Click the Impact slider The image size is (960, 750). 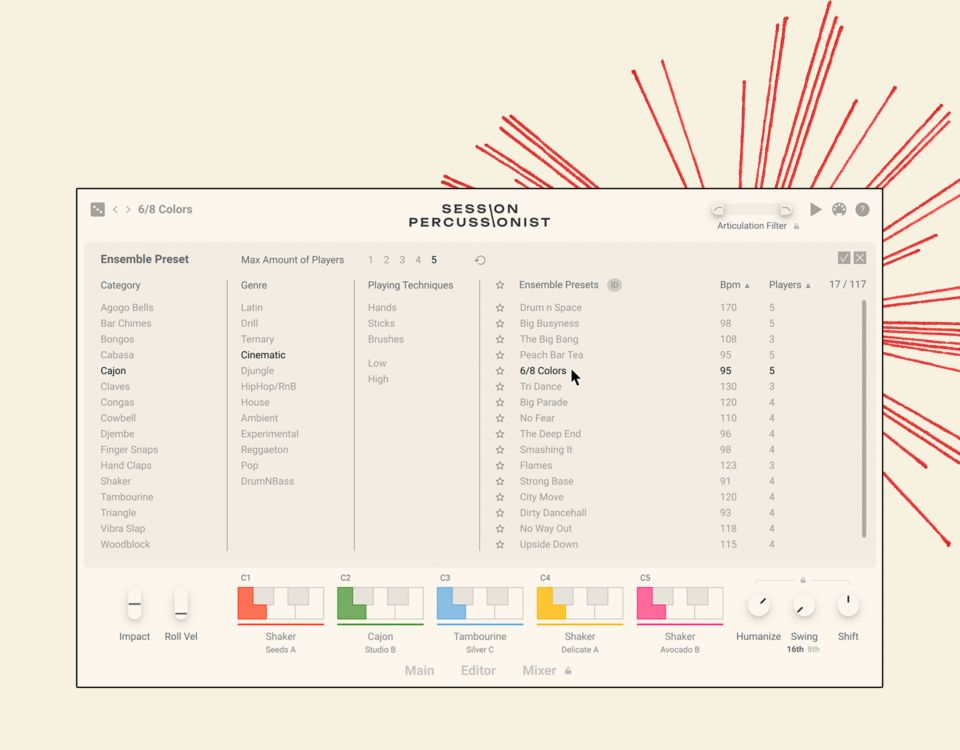tap(134, 604)
